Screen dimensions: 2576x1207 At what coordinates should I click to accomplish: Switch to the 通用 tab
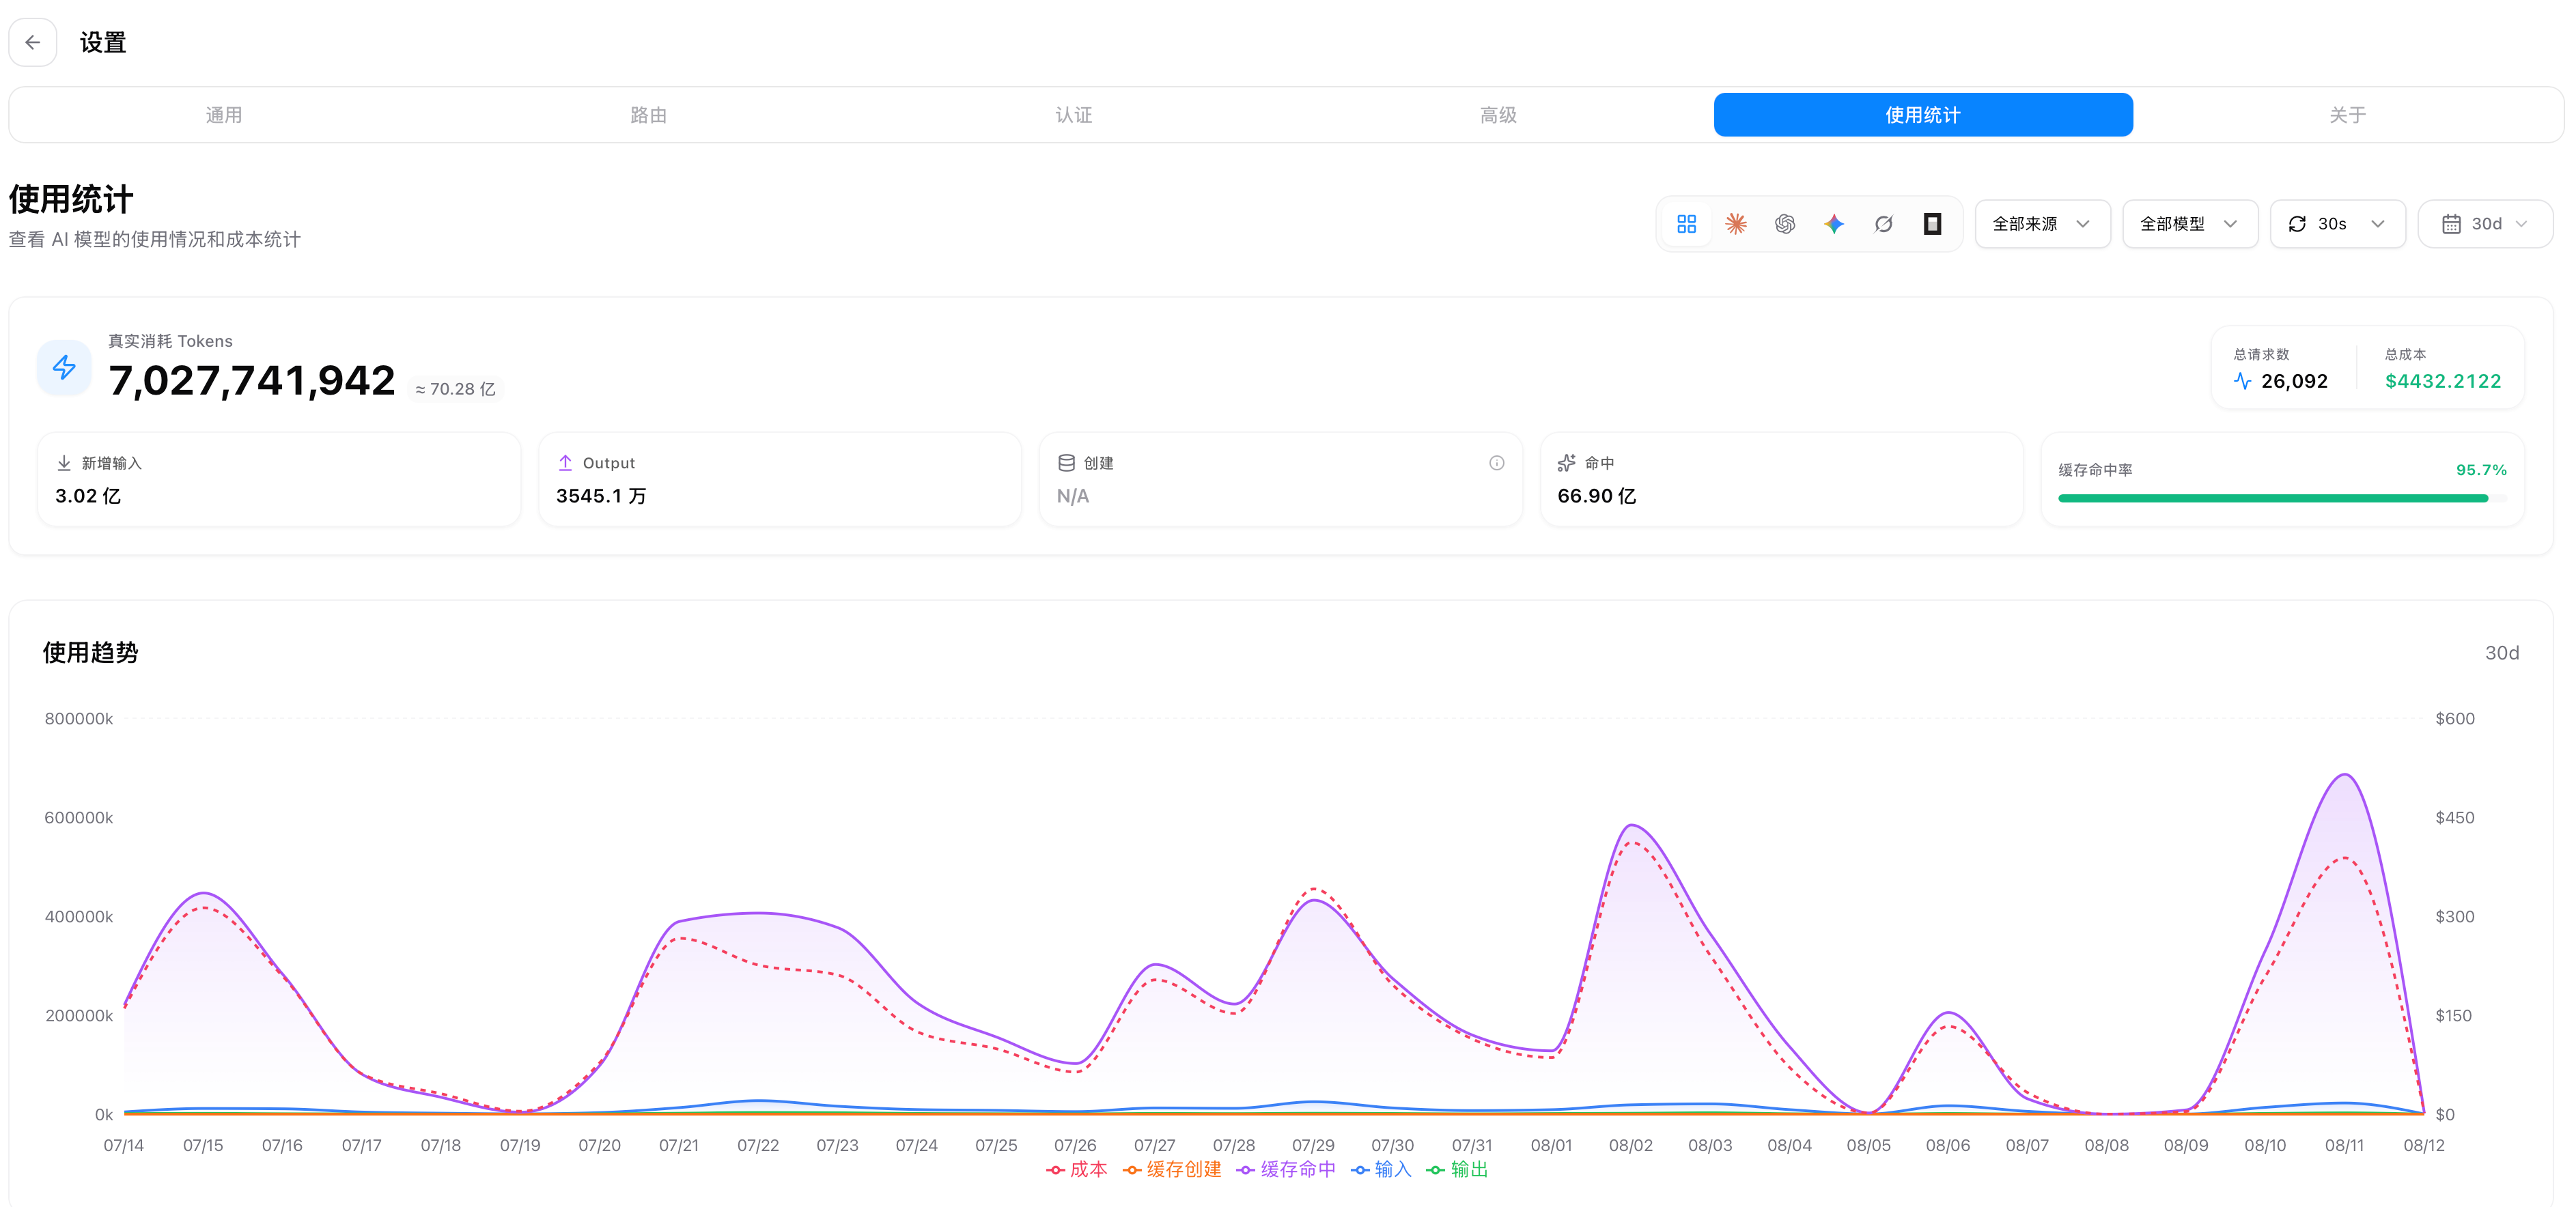(x=224, y=115)
